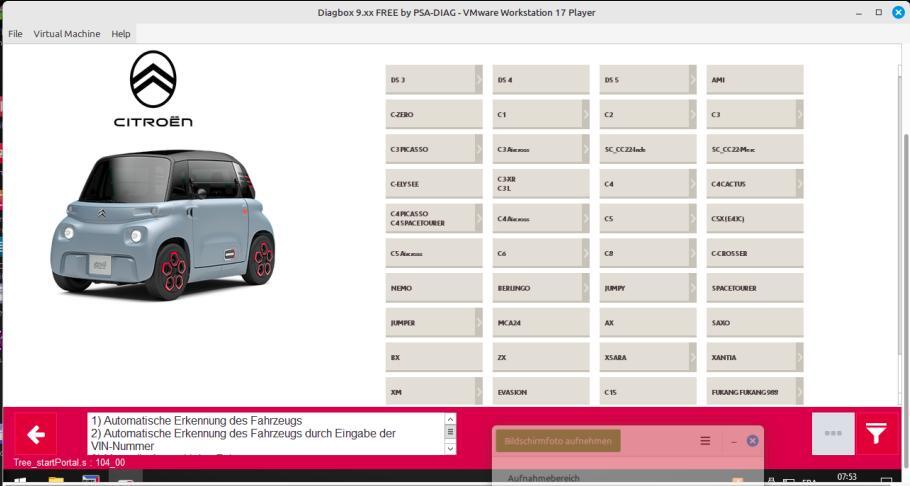Open the Help menu
Viewport: 910px width, 486px height.
121,34
